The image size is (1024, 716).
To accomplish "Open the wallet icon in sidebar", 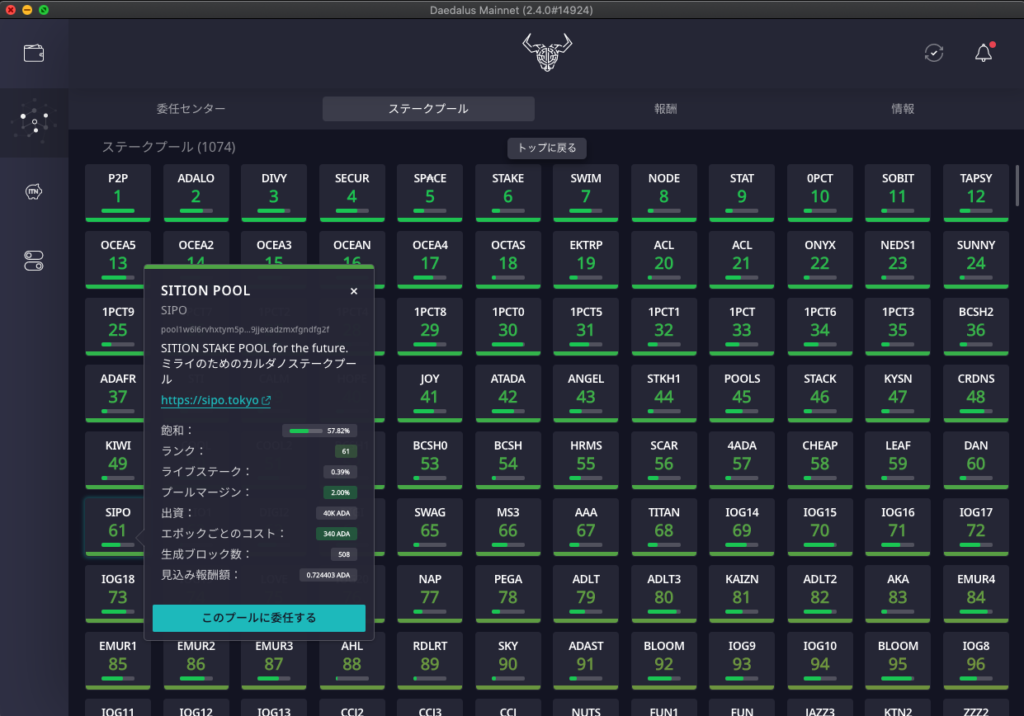I will pos(34,53).
